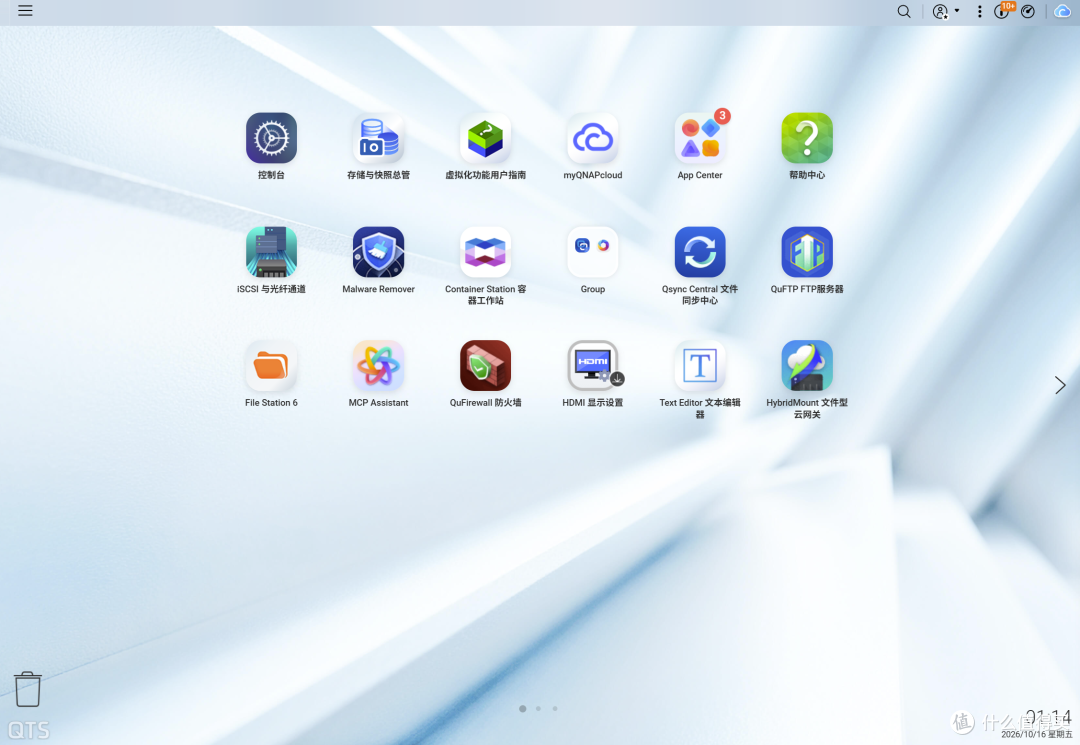Switch to the second desktop page dot

(x=538, y=709)
